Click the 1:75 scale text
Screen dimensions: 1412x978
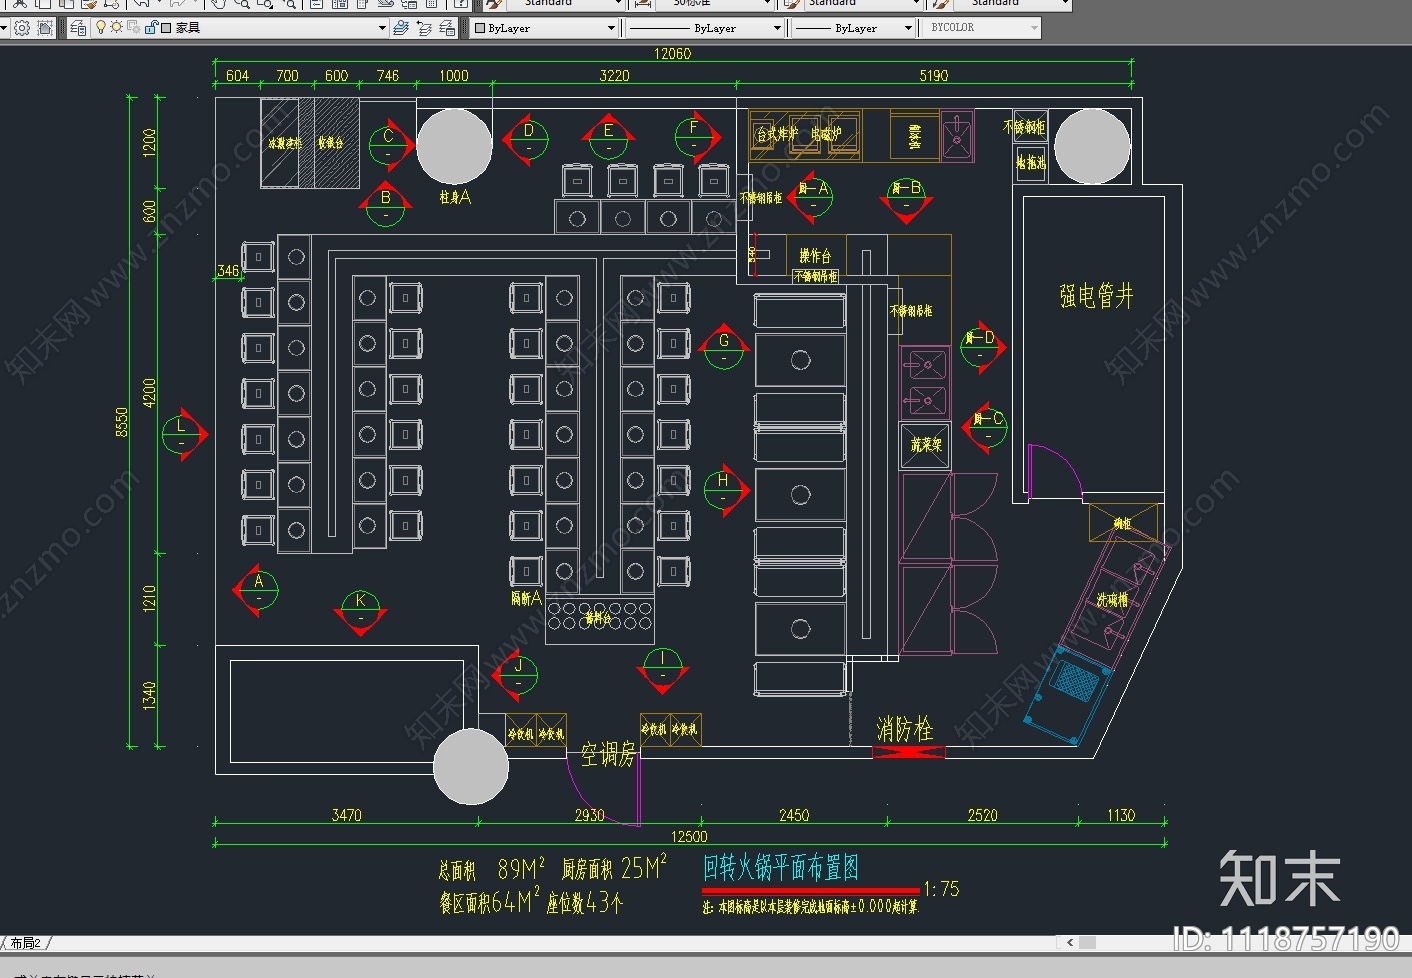941,889
